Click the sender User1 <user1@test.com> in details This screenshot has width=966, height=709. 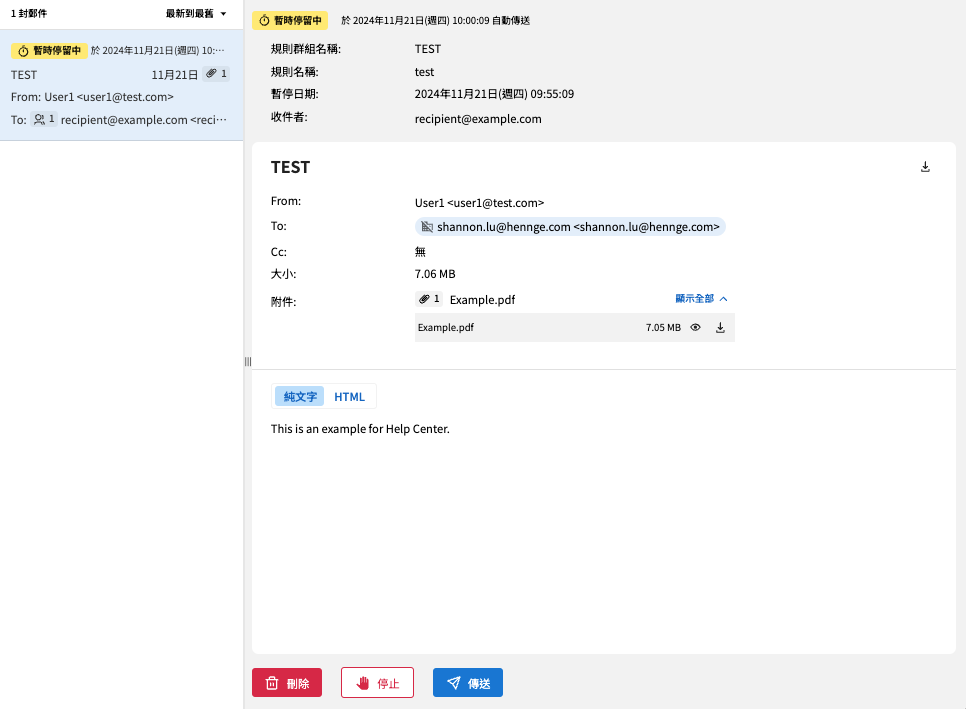click(x=479, y=203)
